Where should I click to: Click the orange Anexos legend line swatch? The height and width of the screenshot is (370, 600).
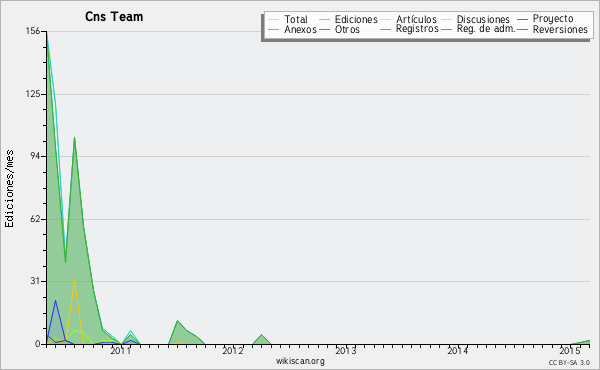point(274,29)
